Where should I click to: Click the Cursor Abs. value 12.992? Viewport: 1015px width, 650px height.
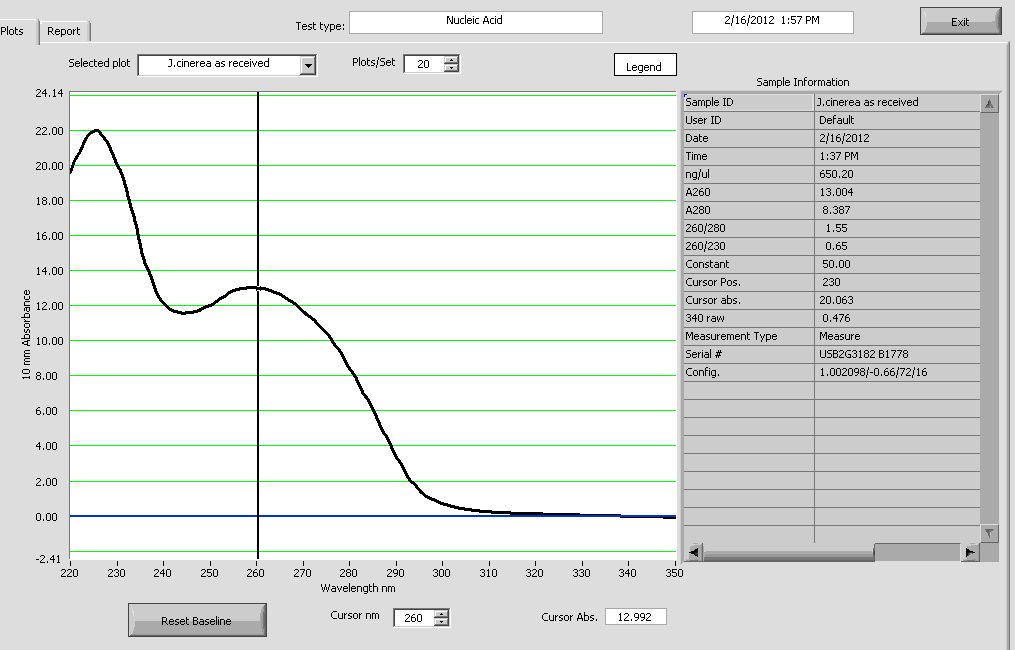(635, 617)
